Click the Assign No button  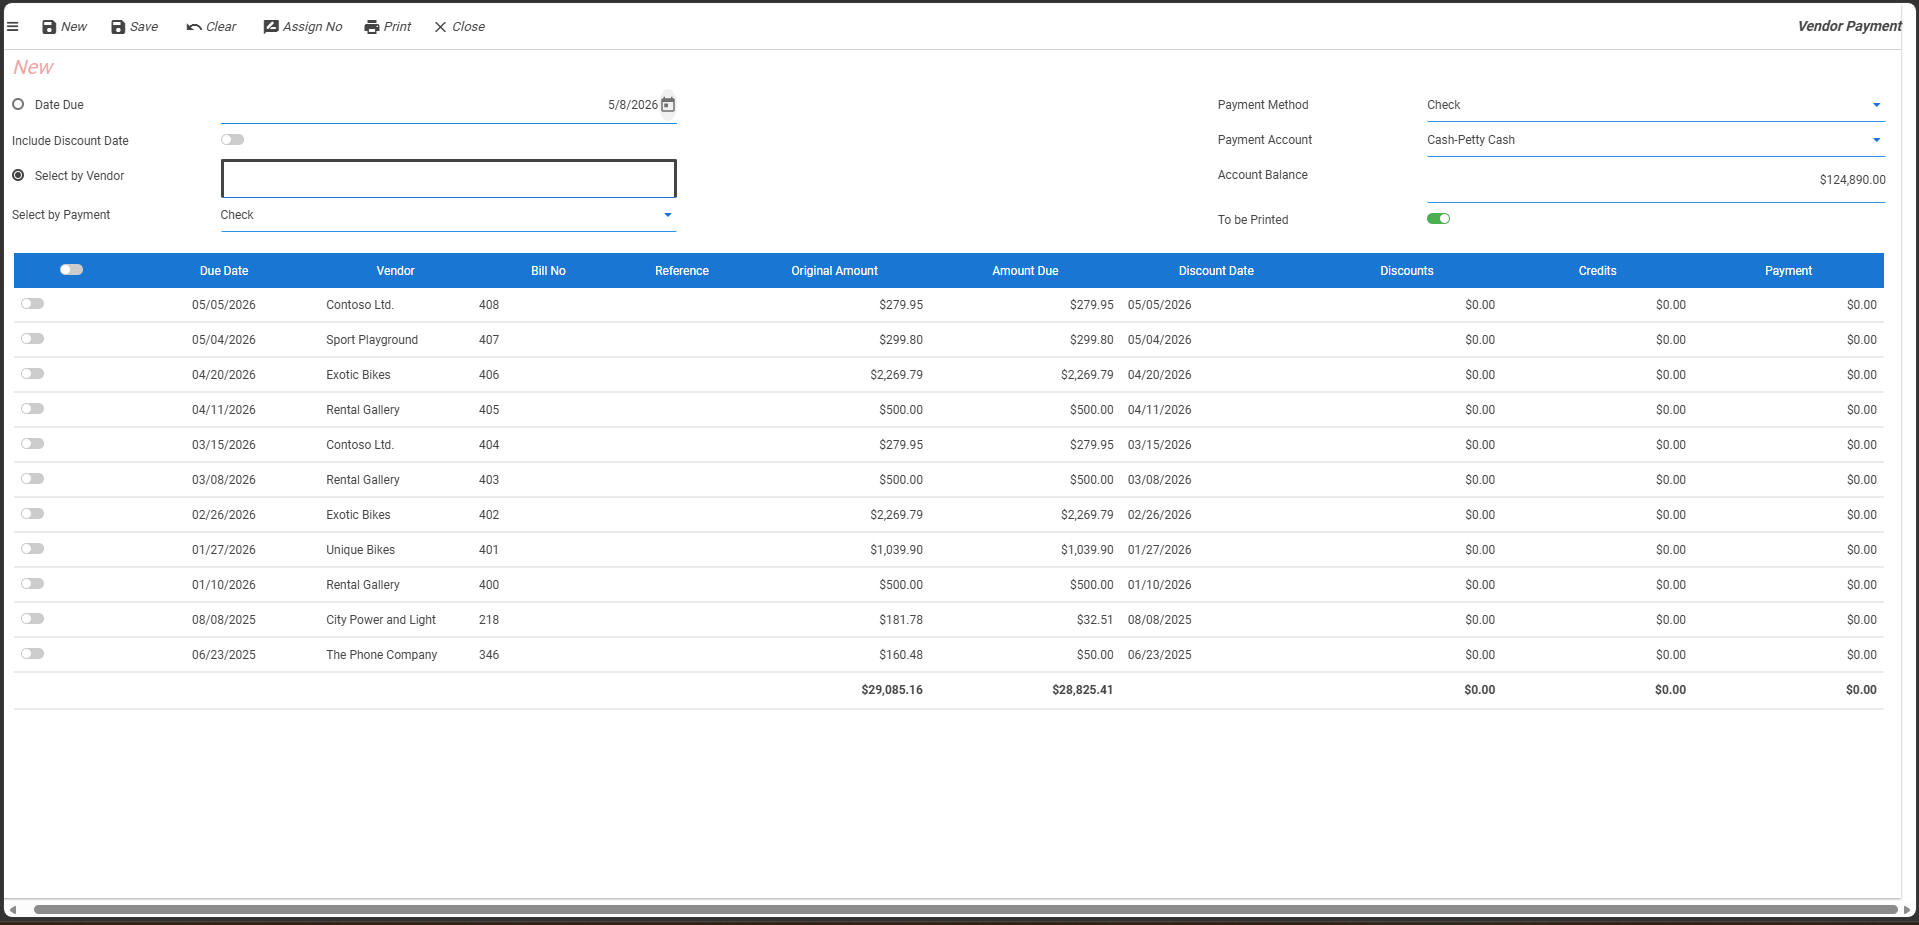coord(303,27)
